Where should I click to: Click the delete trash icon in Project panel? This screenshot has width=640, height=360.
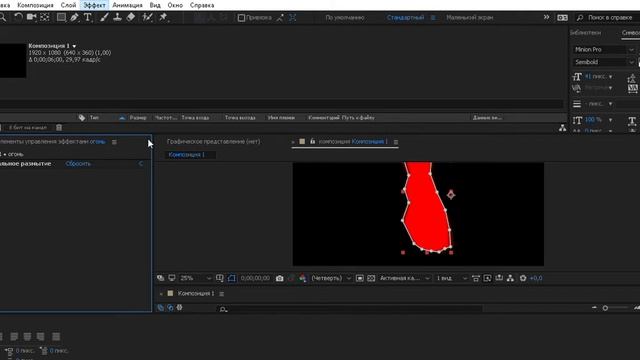(x=59, y=128)
